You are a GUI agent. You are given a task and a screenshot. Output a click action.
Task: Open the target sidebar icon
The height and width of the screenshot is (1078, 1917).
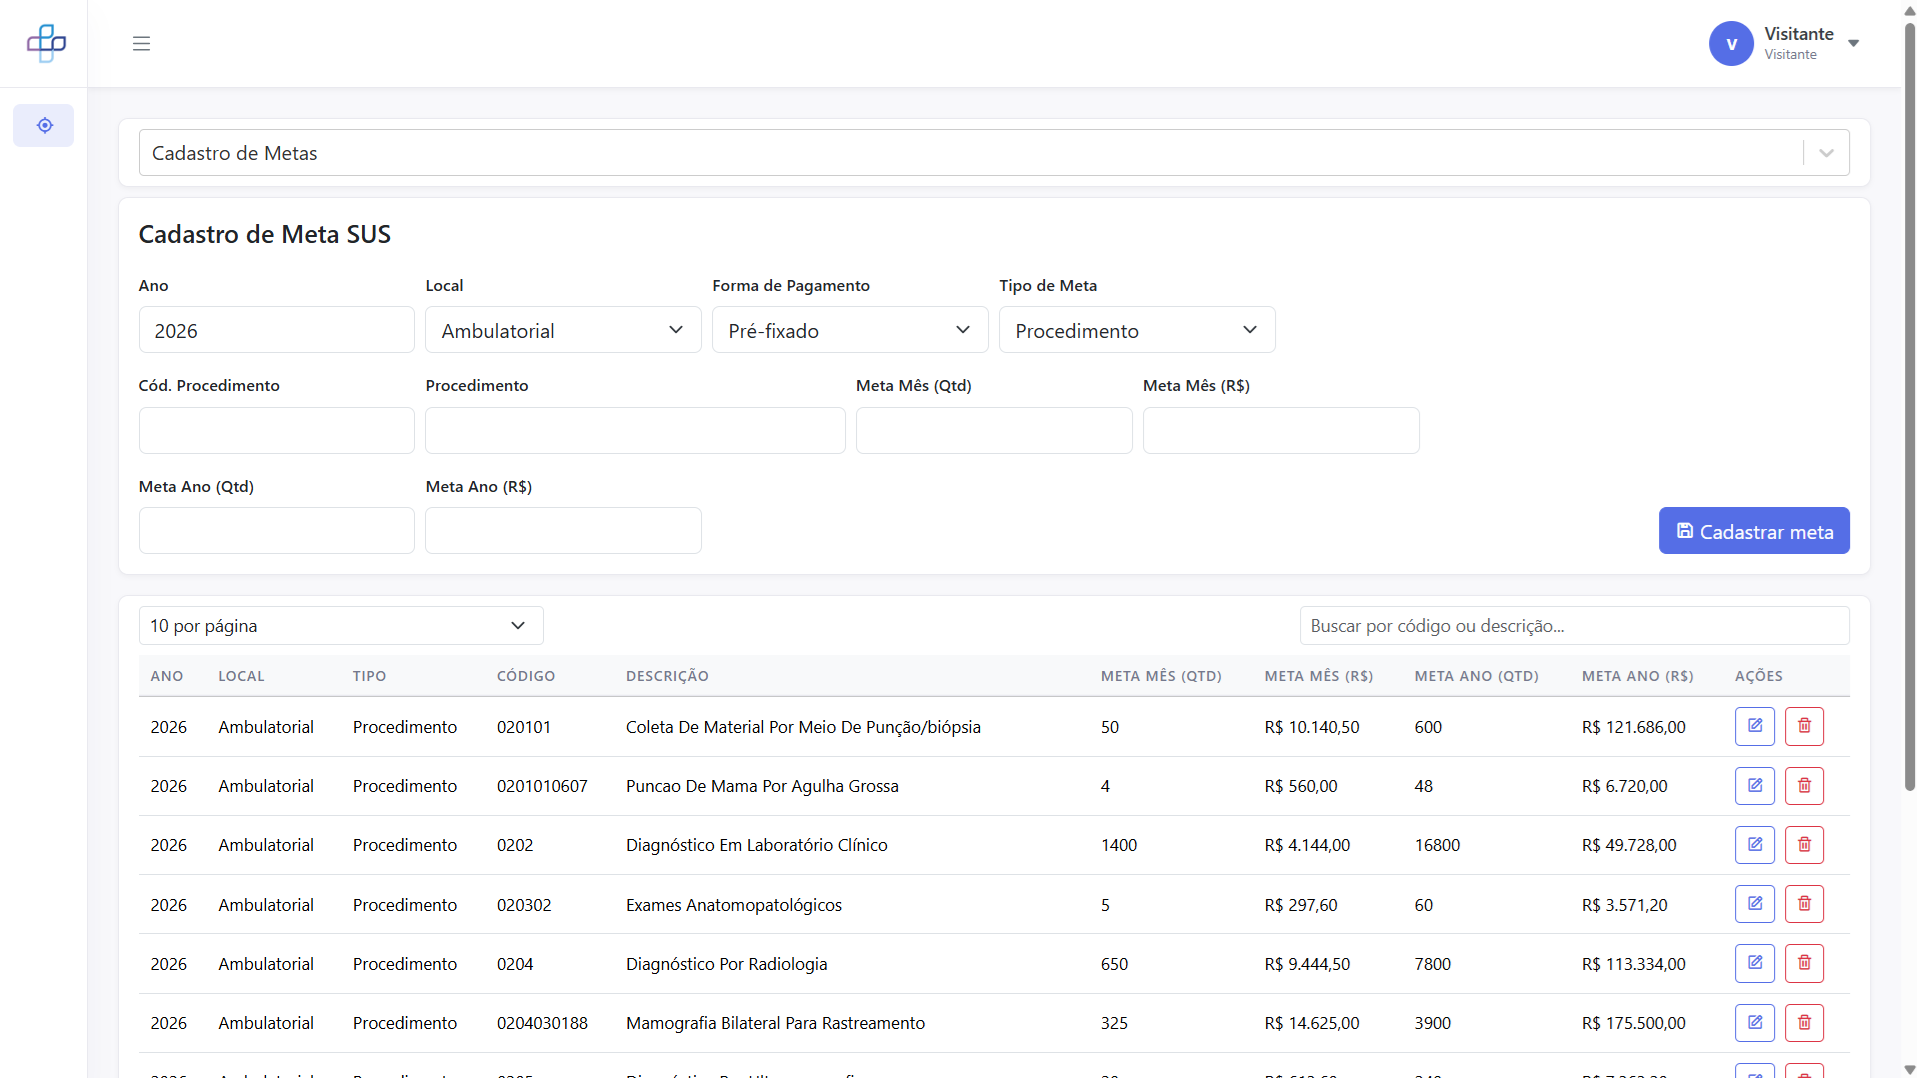pyautogui.click(x=44, y=125)
